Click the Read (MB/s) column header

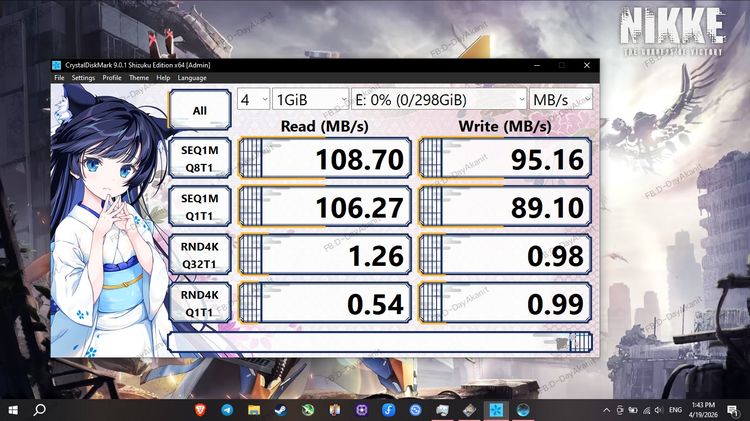(x=324, y=126)
